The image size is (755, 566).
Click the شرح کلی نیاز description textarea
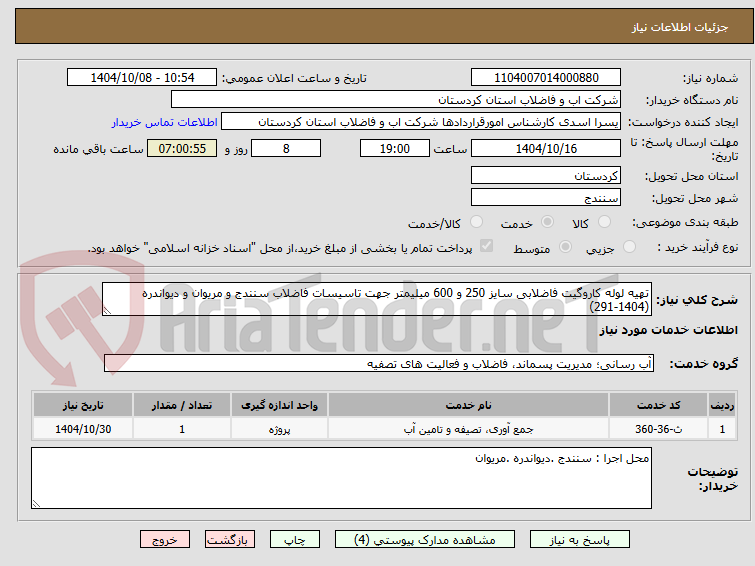(377, 299)
